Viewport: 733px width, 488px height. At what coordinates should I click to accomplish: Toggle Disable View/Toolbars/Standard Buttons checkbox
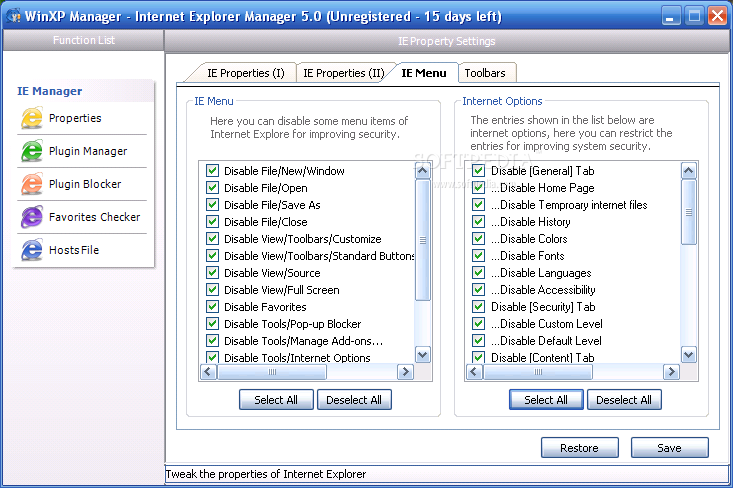[x=212, y=256]
